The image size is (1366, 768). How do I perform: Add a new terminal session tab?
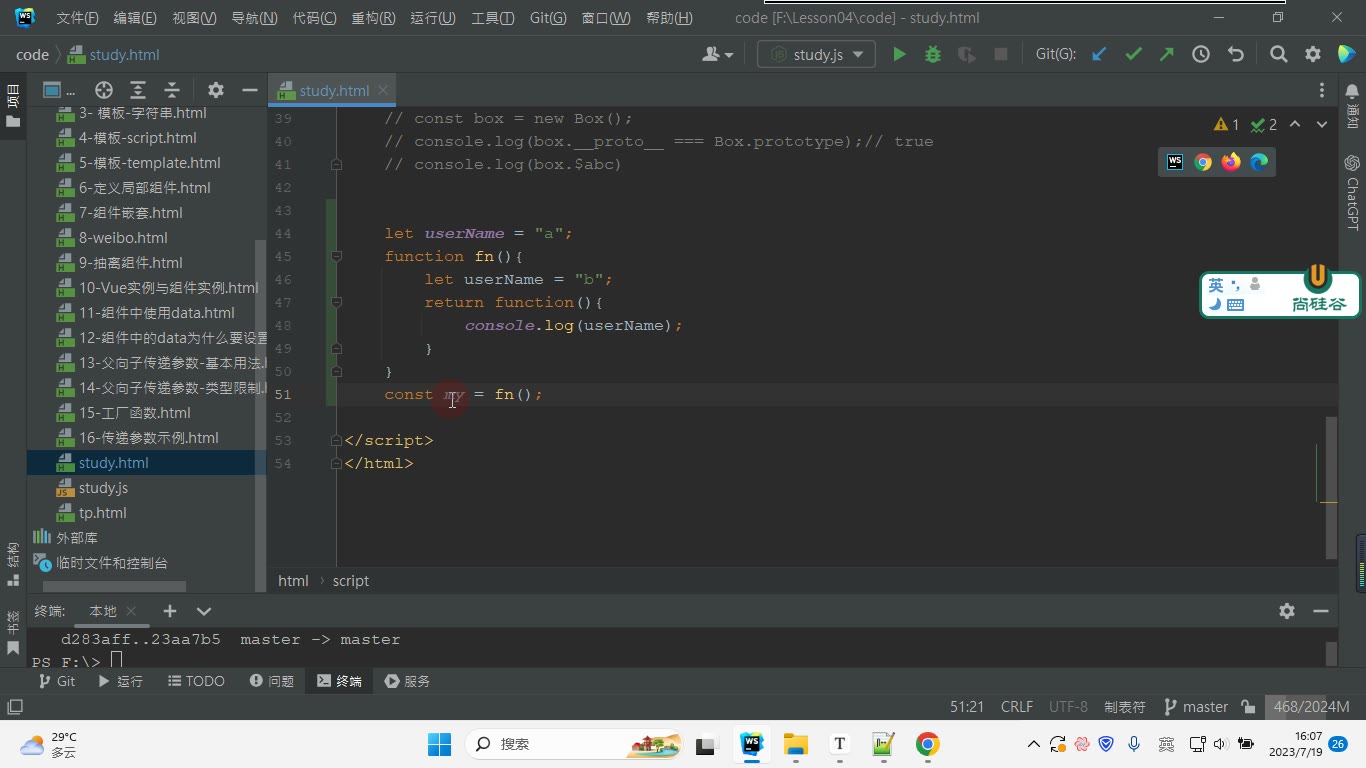tap(170, 611)
